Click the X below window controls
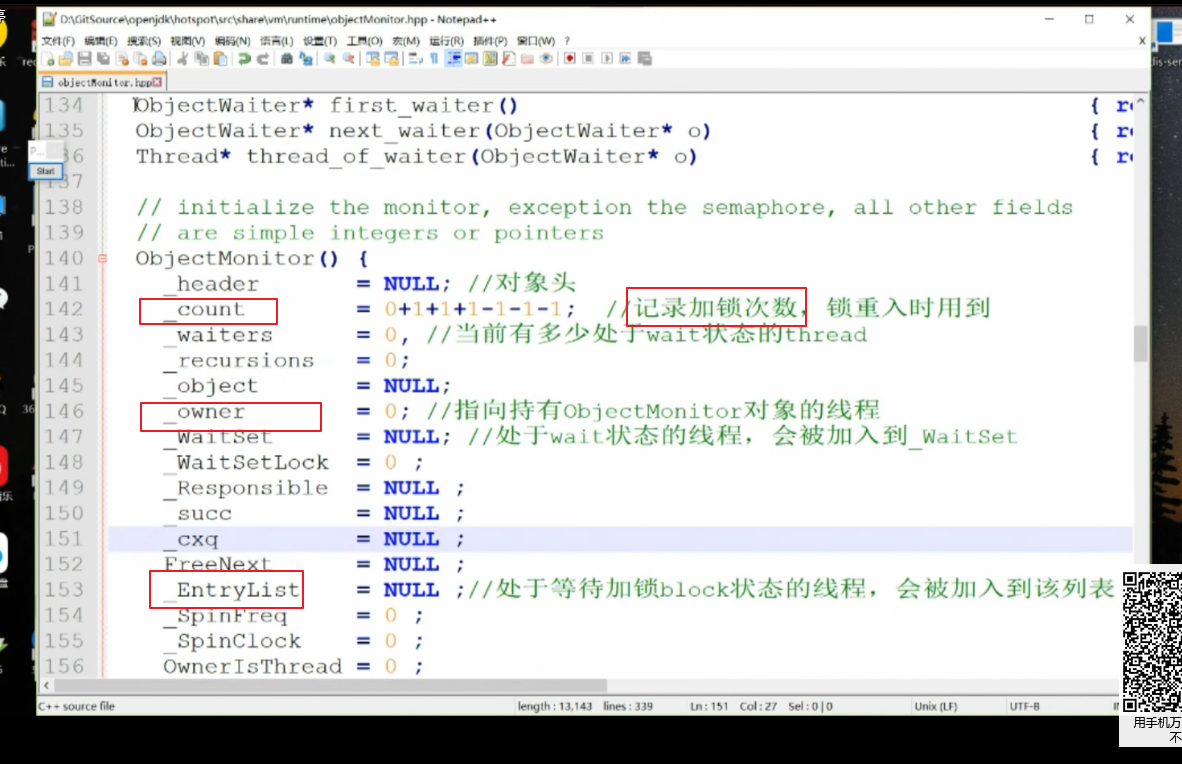Screen dimensions: 1182x764 [1141, 41]
